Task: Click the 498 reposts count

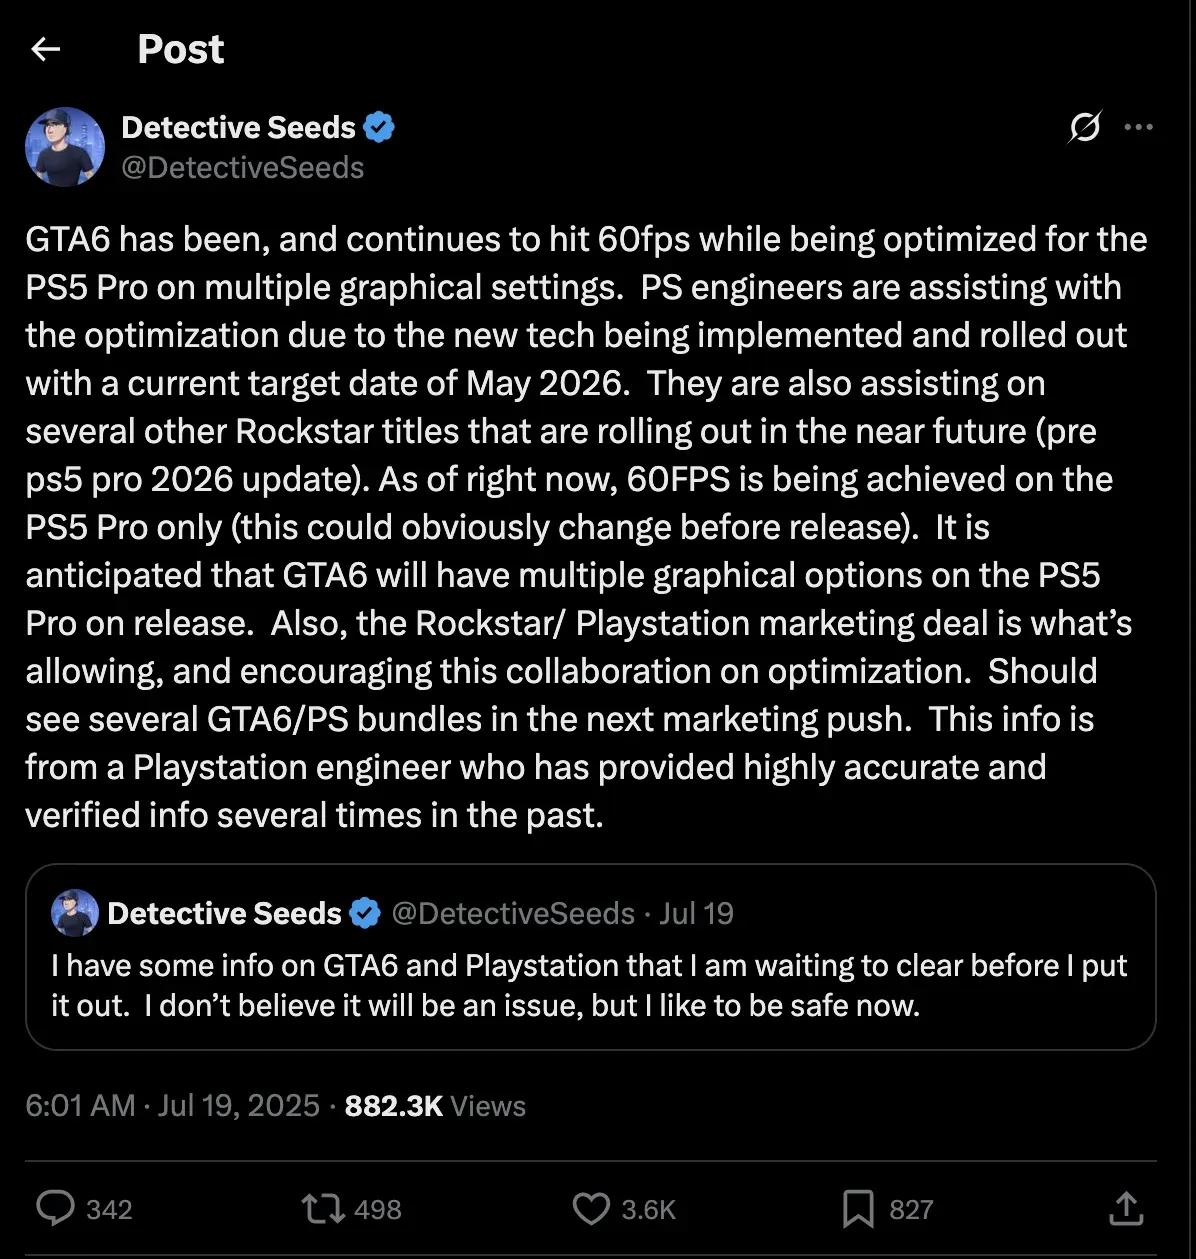Action: (x=378, y=1209)
